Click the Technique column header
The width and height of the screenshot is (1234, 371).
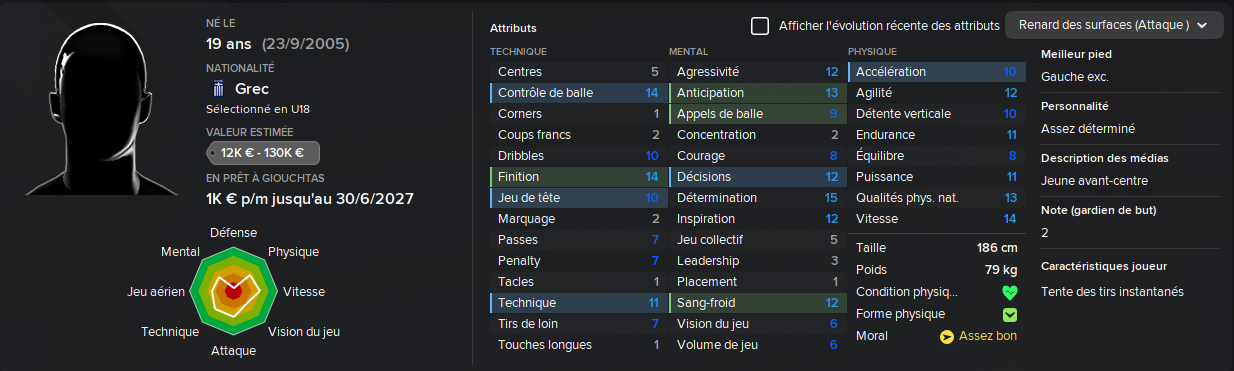518,51
